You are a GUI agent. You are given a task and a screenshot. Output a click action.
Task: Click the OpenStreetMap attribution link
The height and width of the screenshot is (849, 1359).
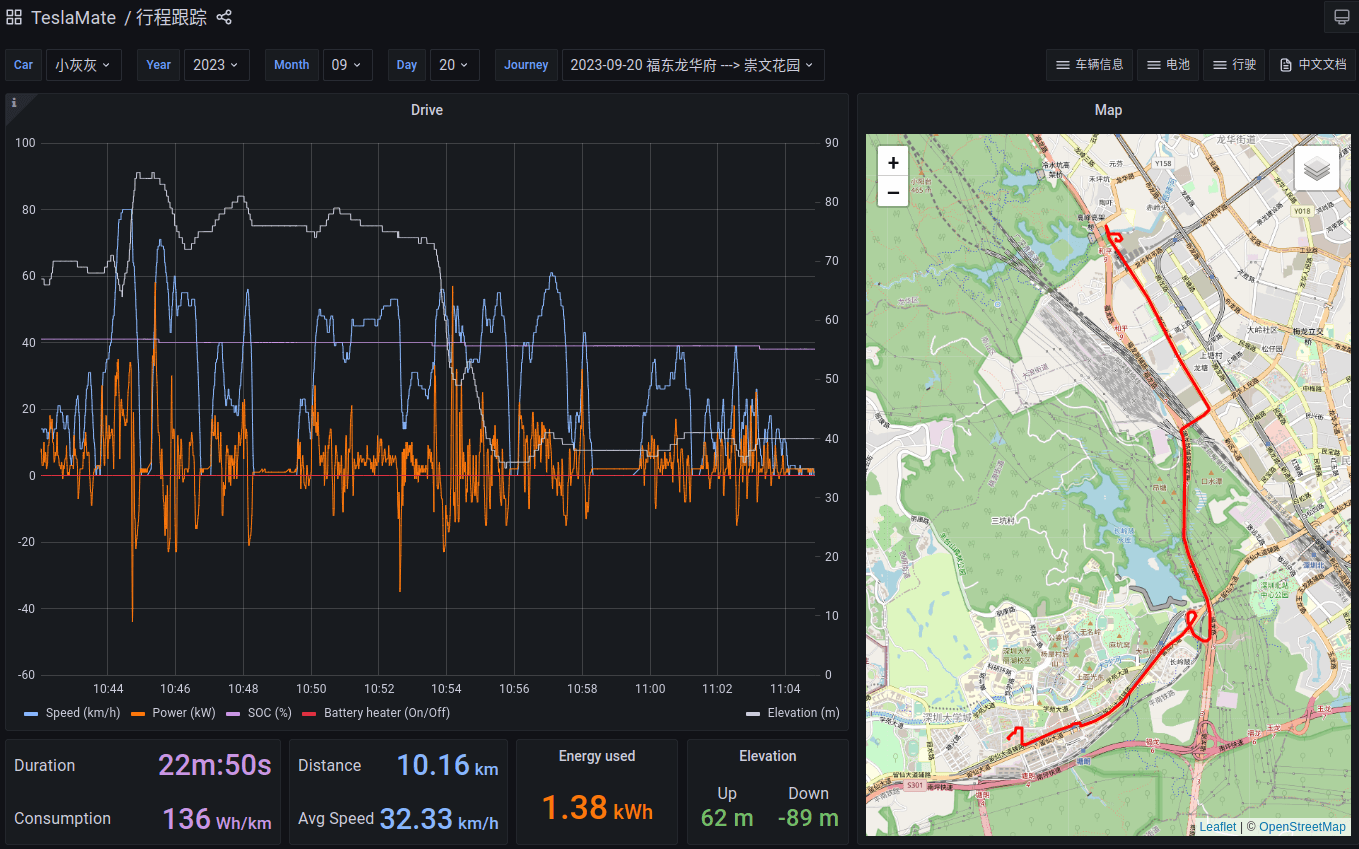[1301, 827]
